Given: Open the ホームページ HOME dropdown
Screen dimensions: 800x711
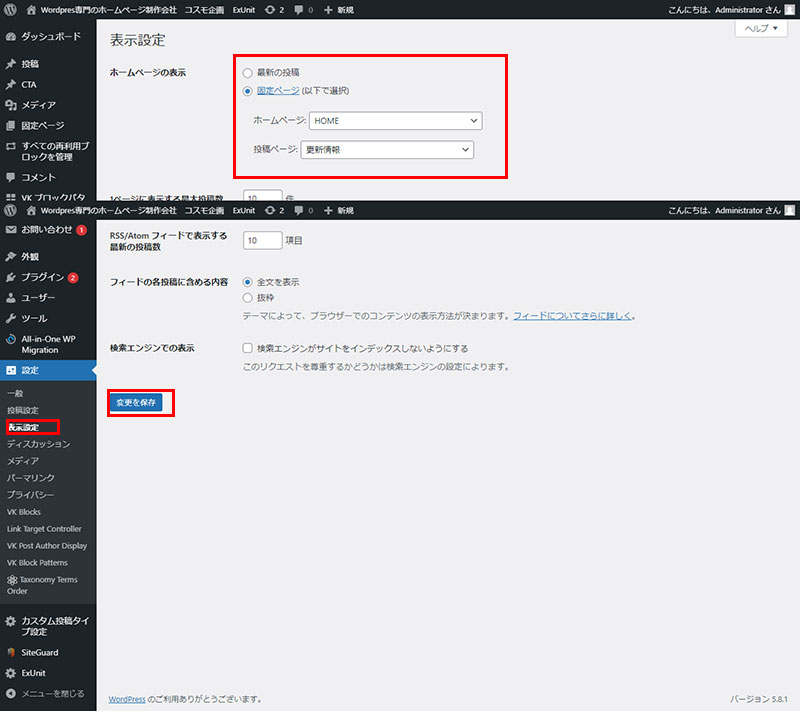Looking at the screenshot, I should [x=395, y=121].
